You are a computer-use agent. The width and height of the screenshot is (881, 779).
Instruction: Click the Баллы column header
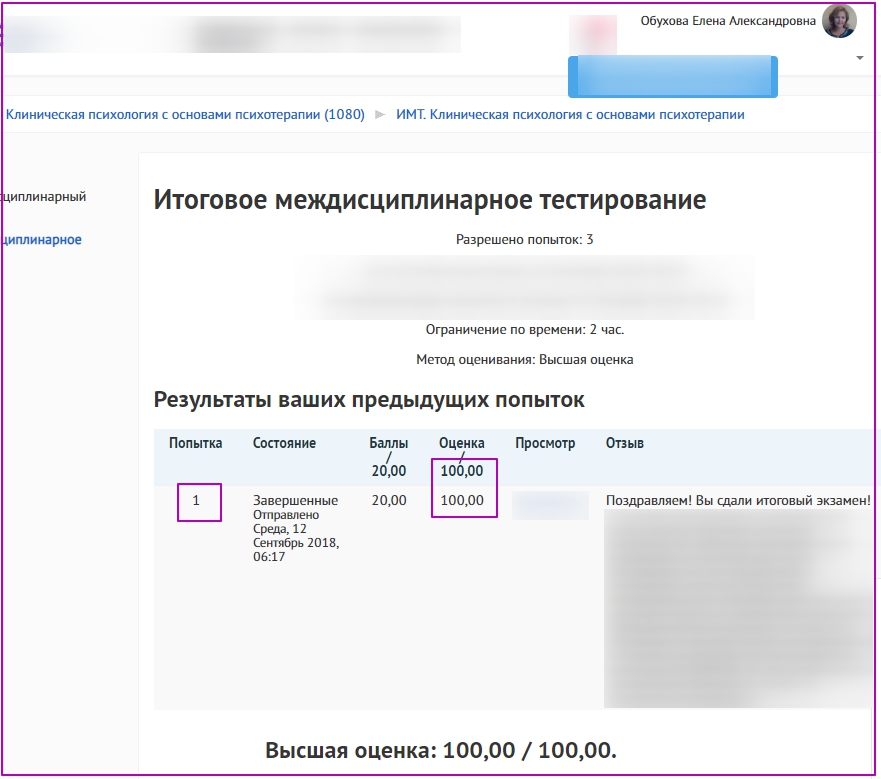point(388,443)
